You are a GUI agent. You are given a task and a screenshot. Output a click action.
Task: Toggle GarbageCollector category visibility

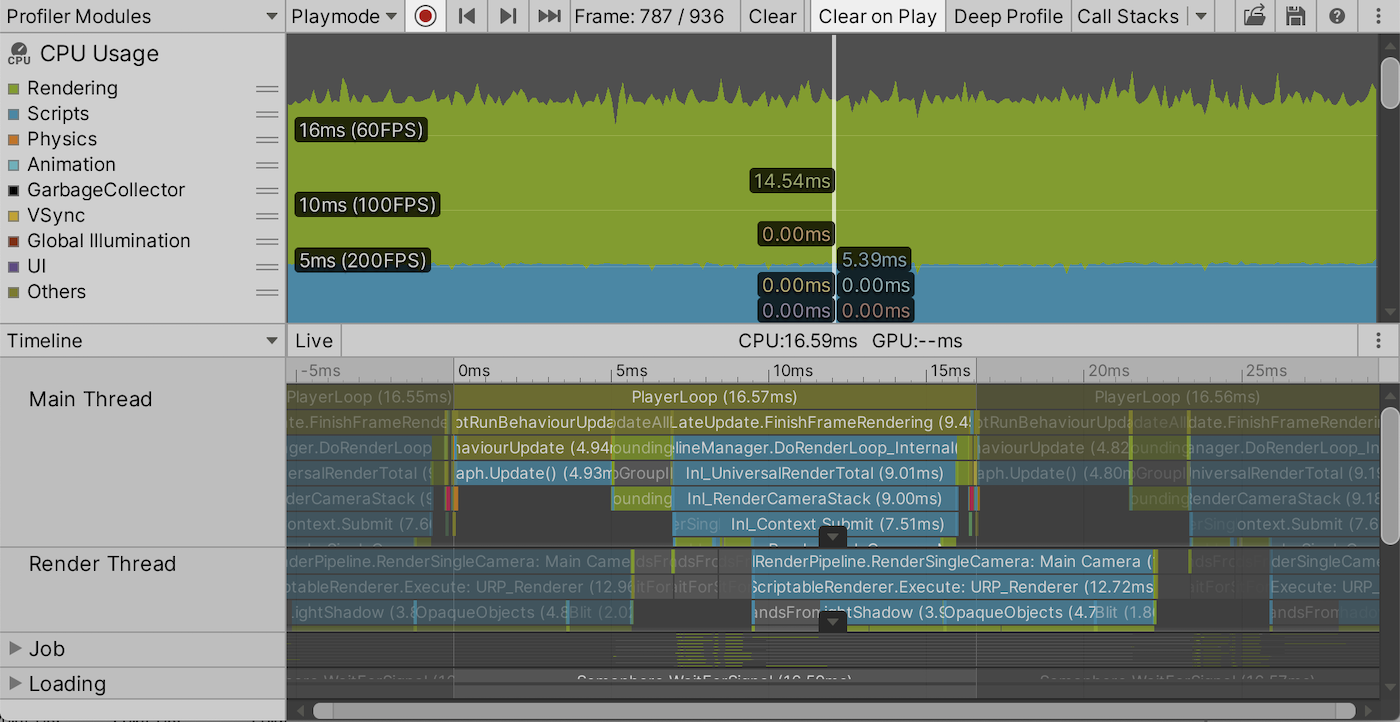(x=13, y=191)
